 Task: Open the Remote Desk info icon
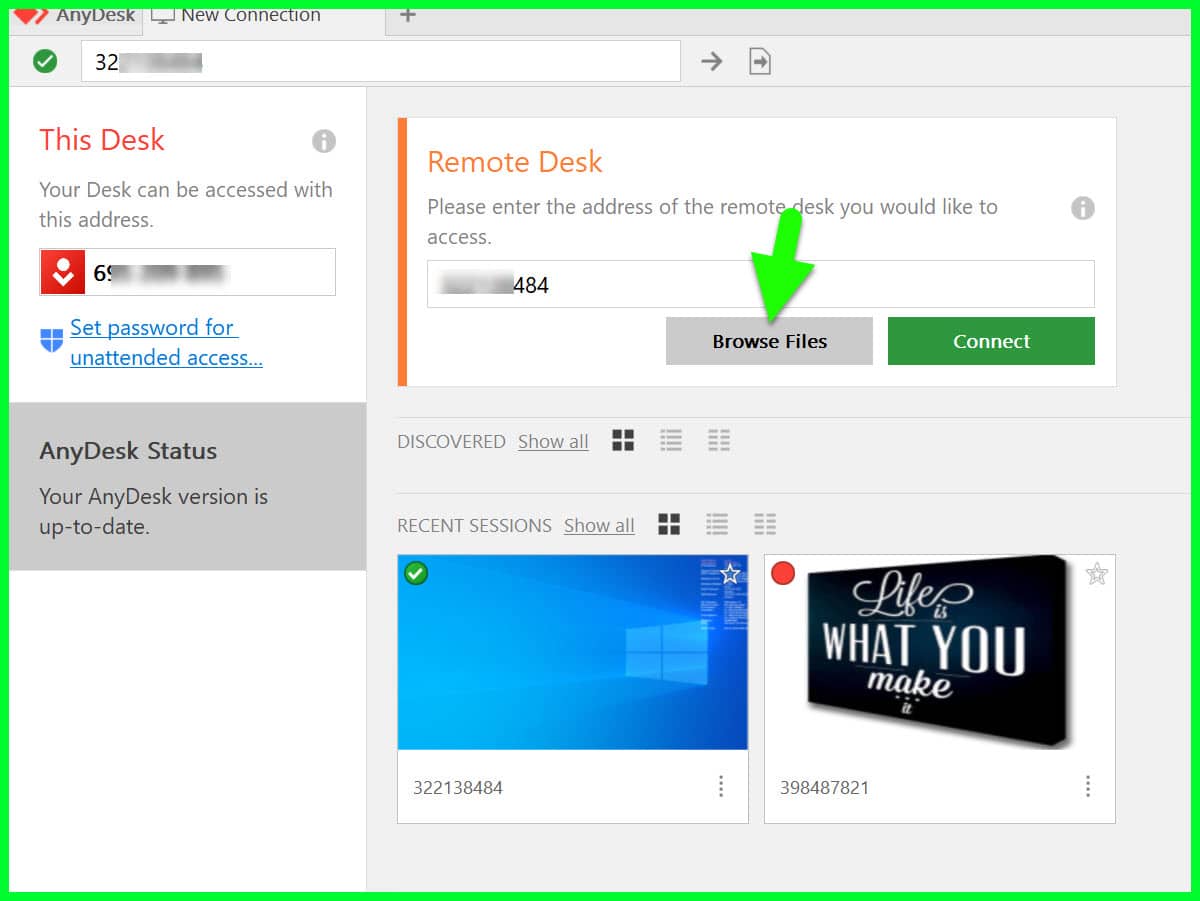tap(1083, 208)
